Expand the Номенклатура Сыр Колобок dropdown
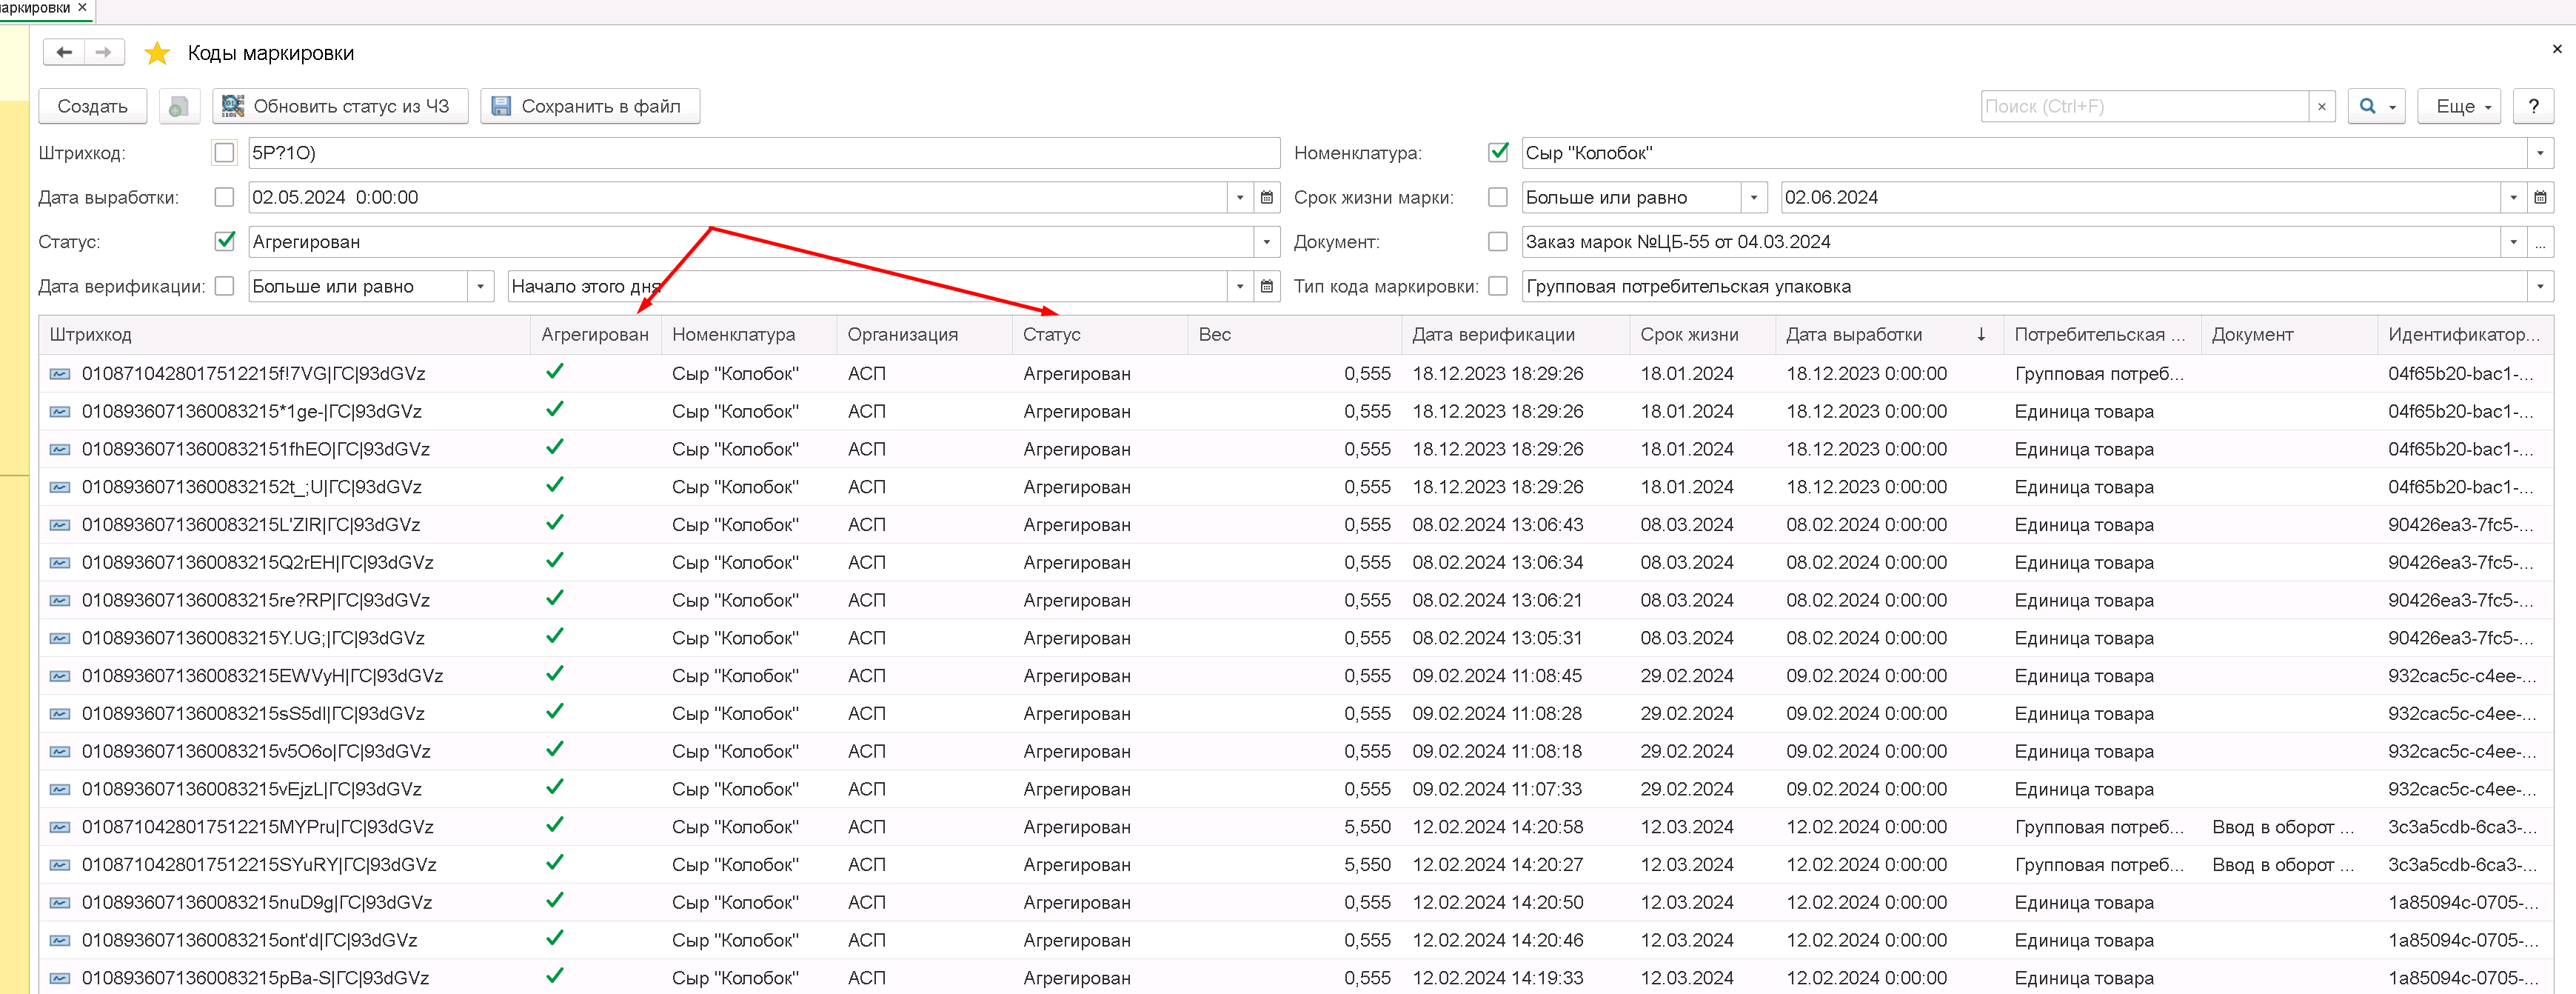The height and width of the screenshot is (994, 2576). pos(2540,153)
